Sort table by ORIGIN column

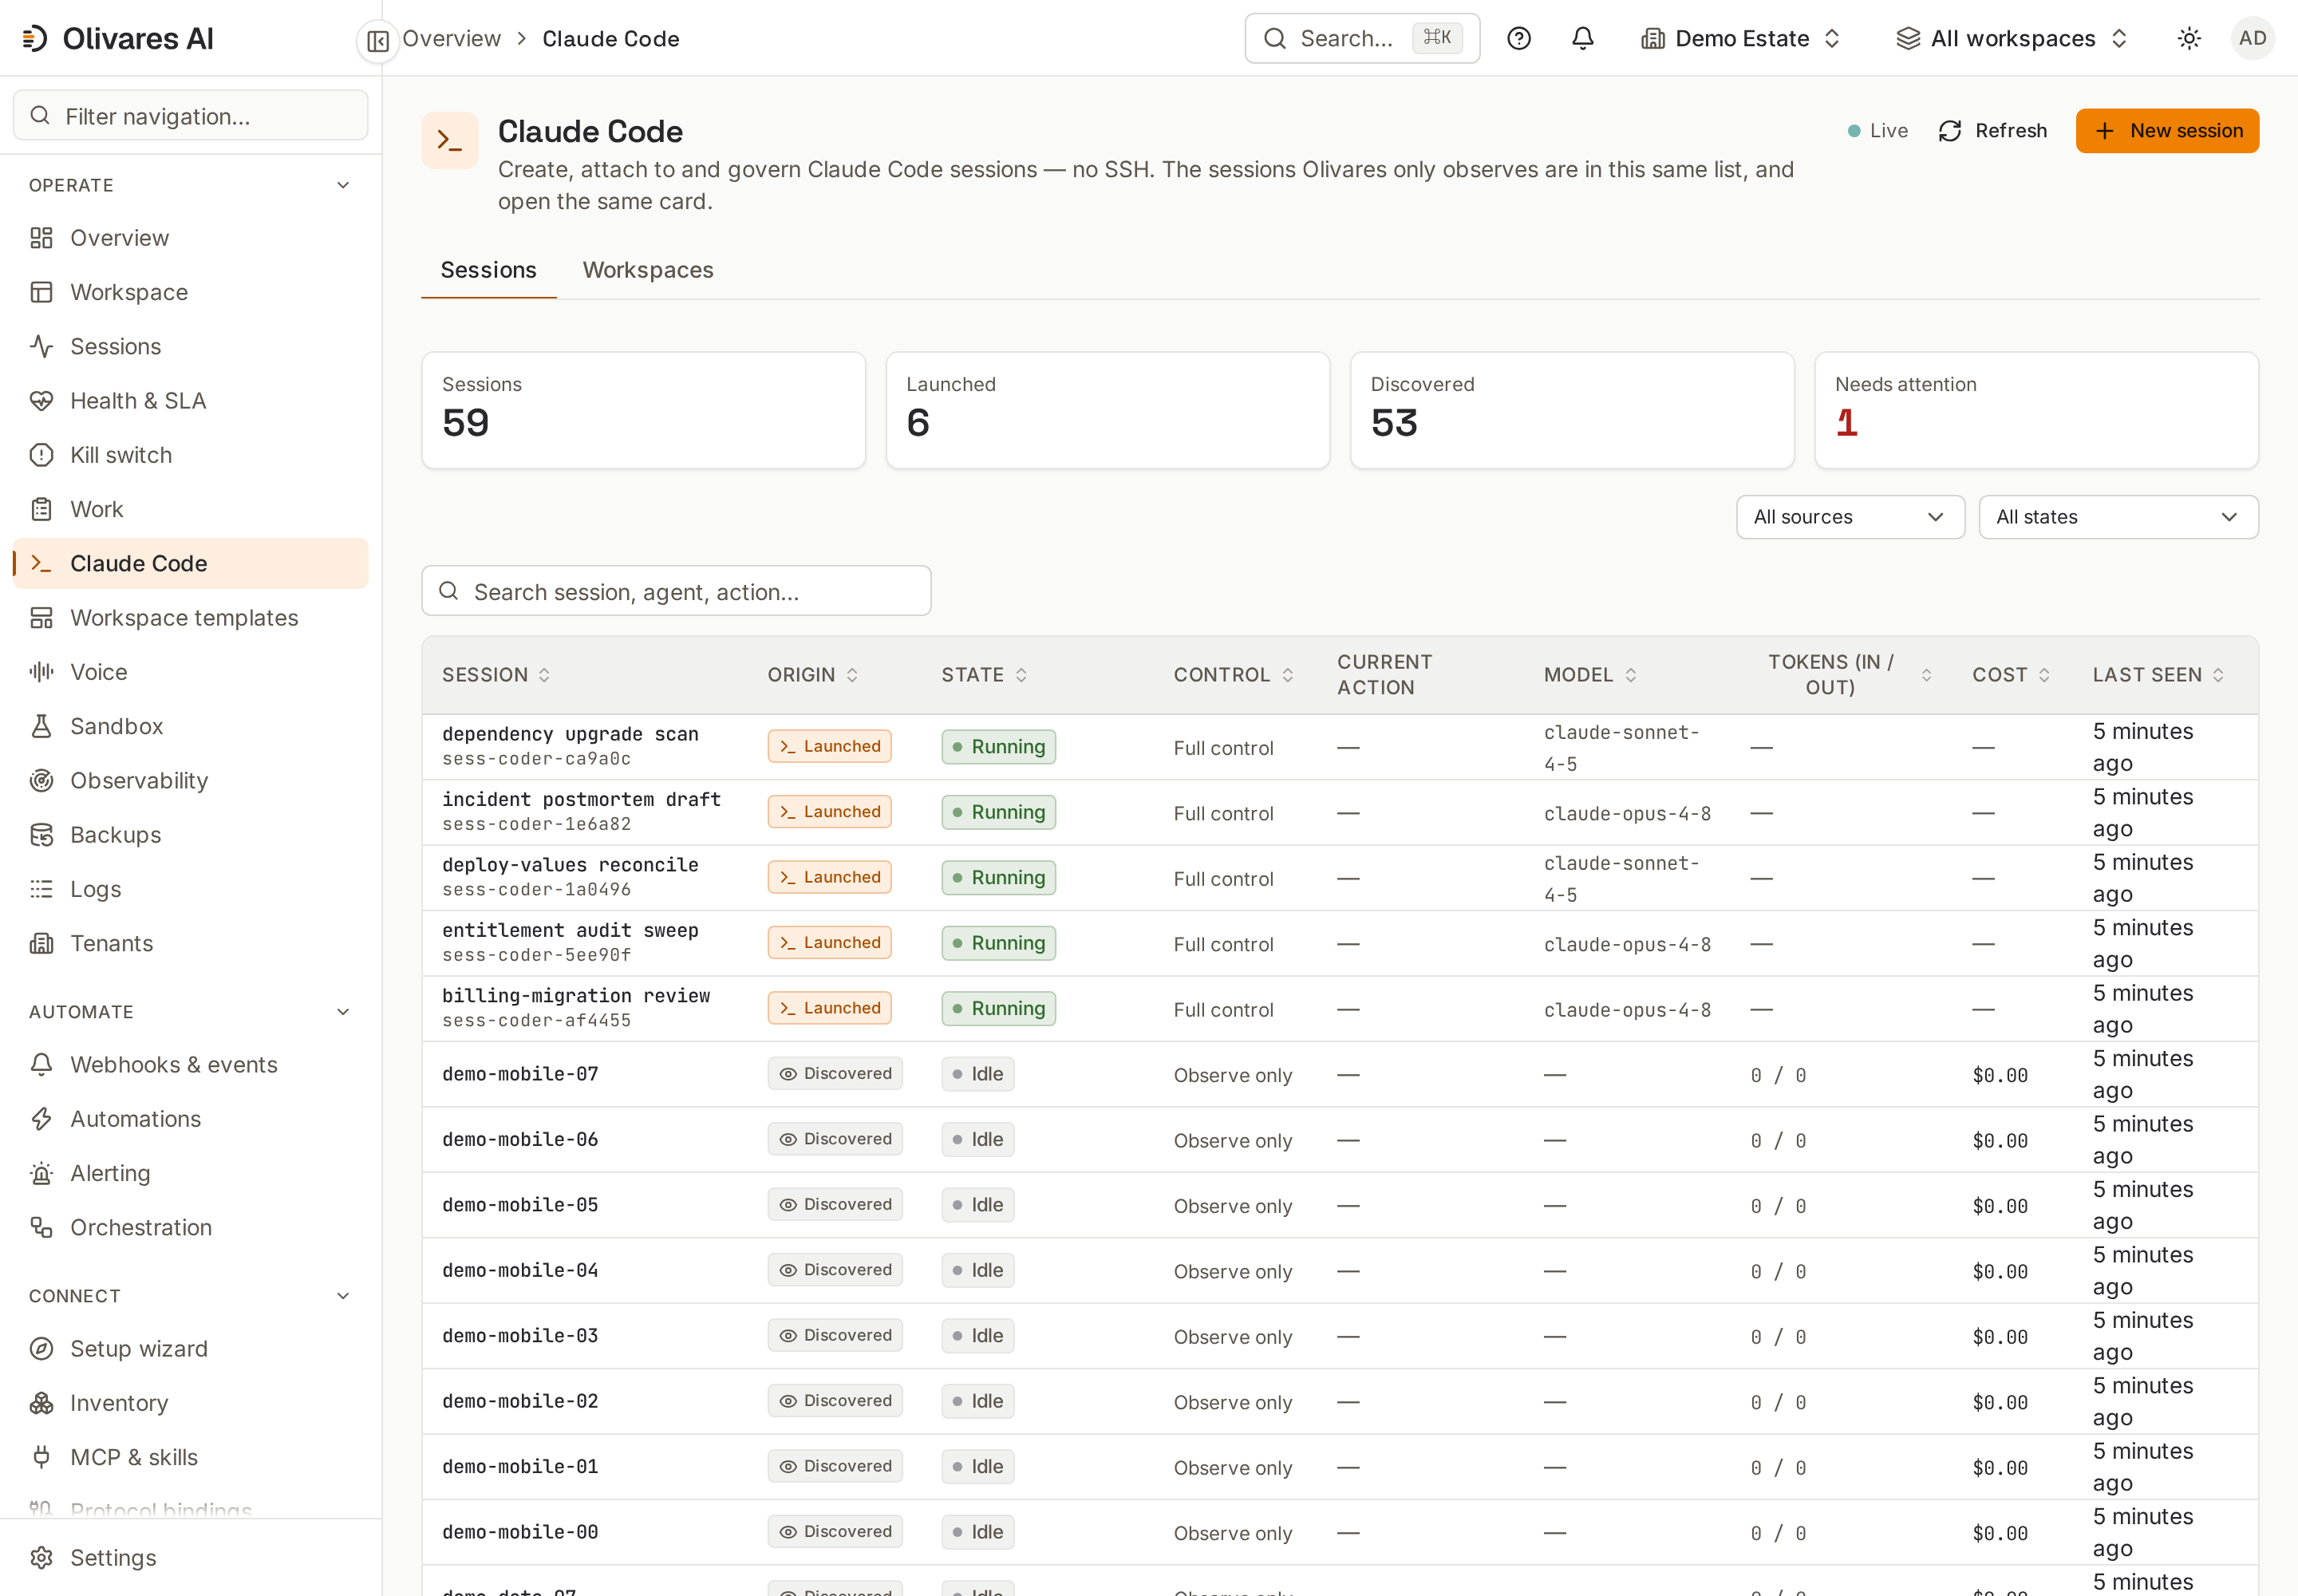point(813,675)
